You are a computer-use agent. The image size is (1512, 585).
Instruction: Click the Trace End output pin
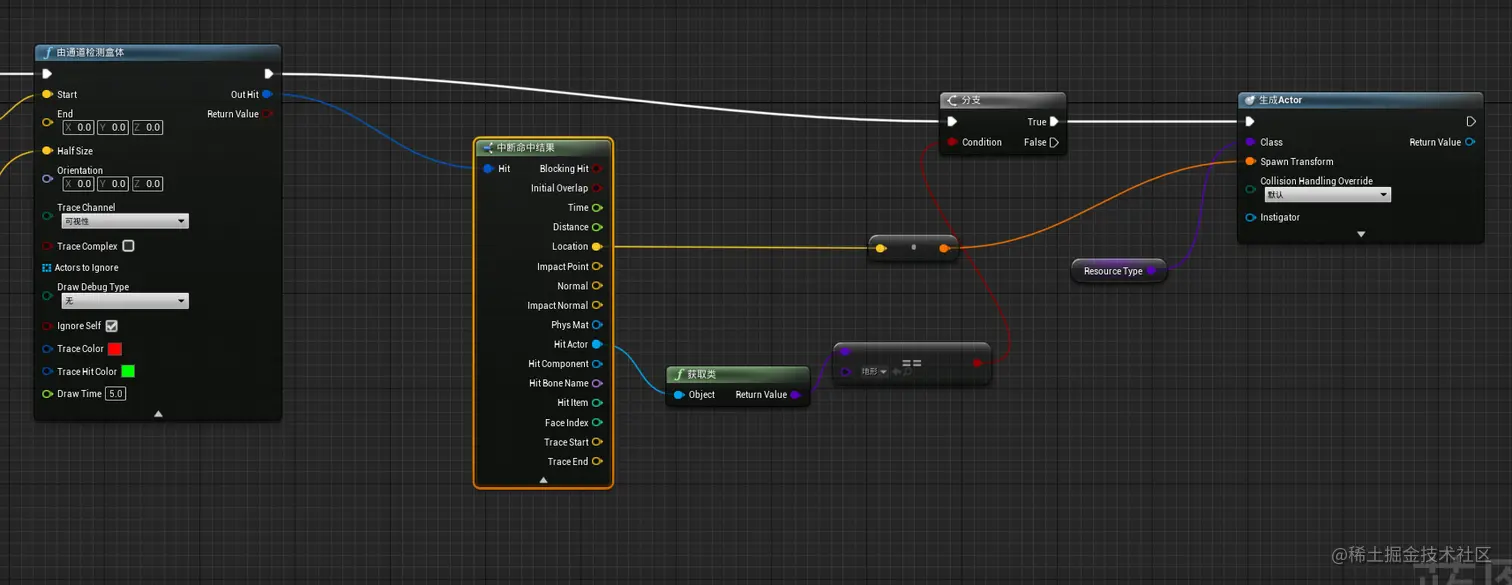click(x=597, y=462)
